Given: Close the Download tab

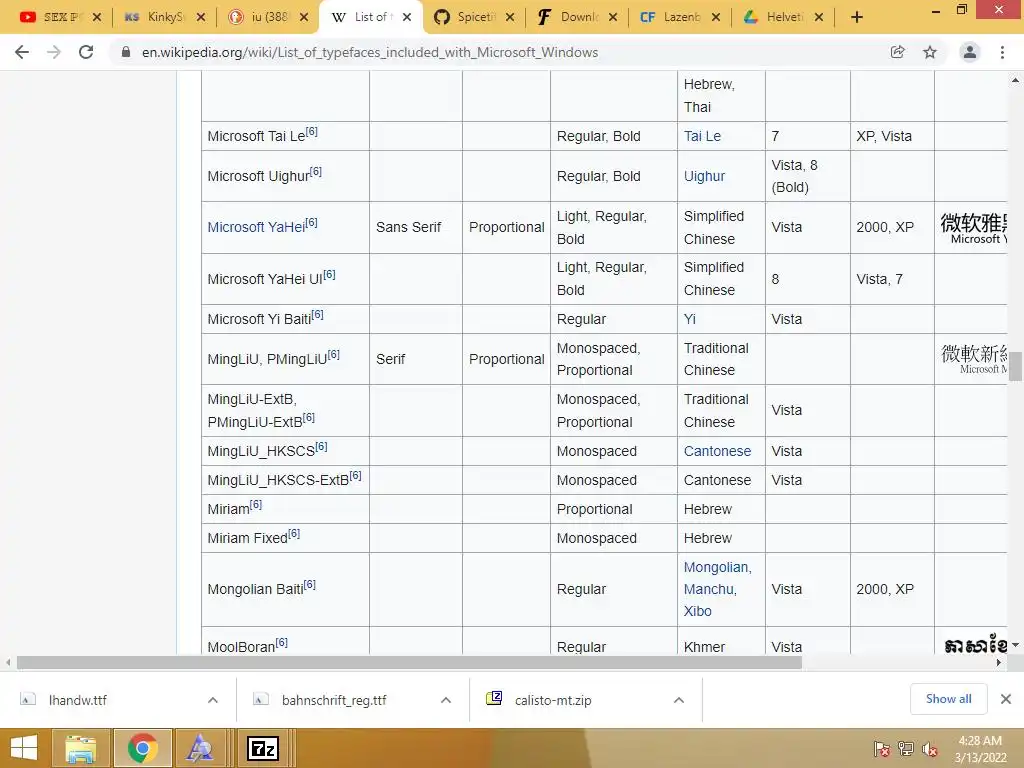Looking at the screenshot, I should click(x=613, y=17).
